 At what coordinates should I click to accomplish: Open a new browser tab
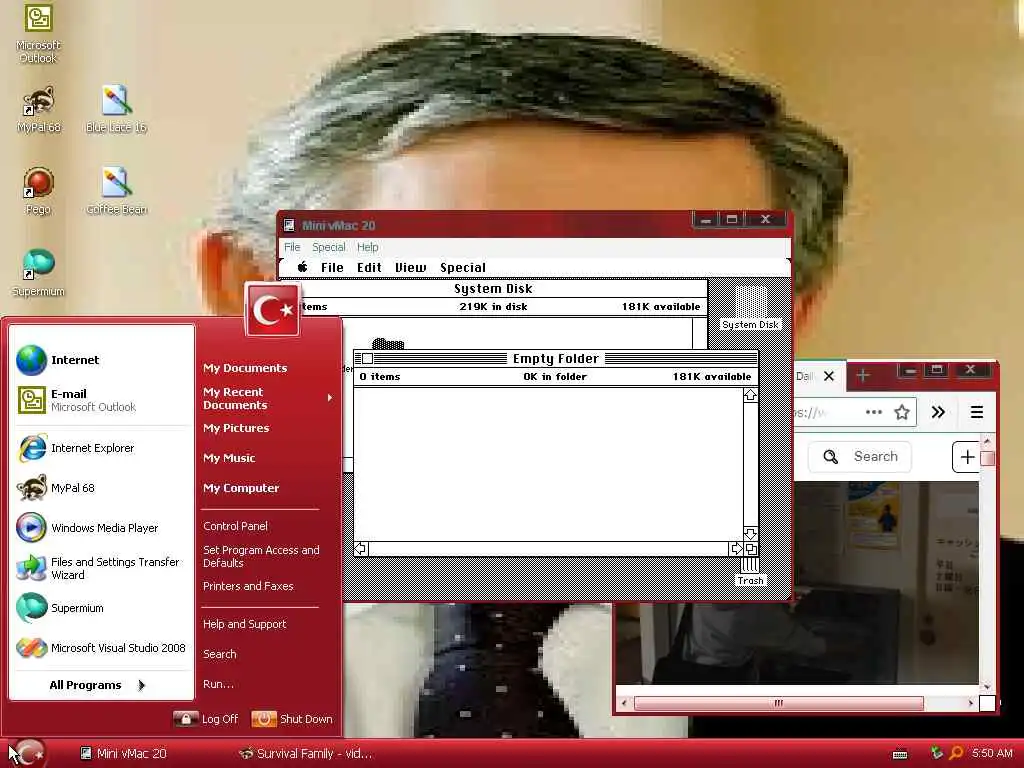pyautogui.click(x=863, y=376)
